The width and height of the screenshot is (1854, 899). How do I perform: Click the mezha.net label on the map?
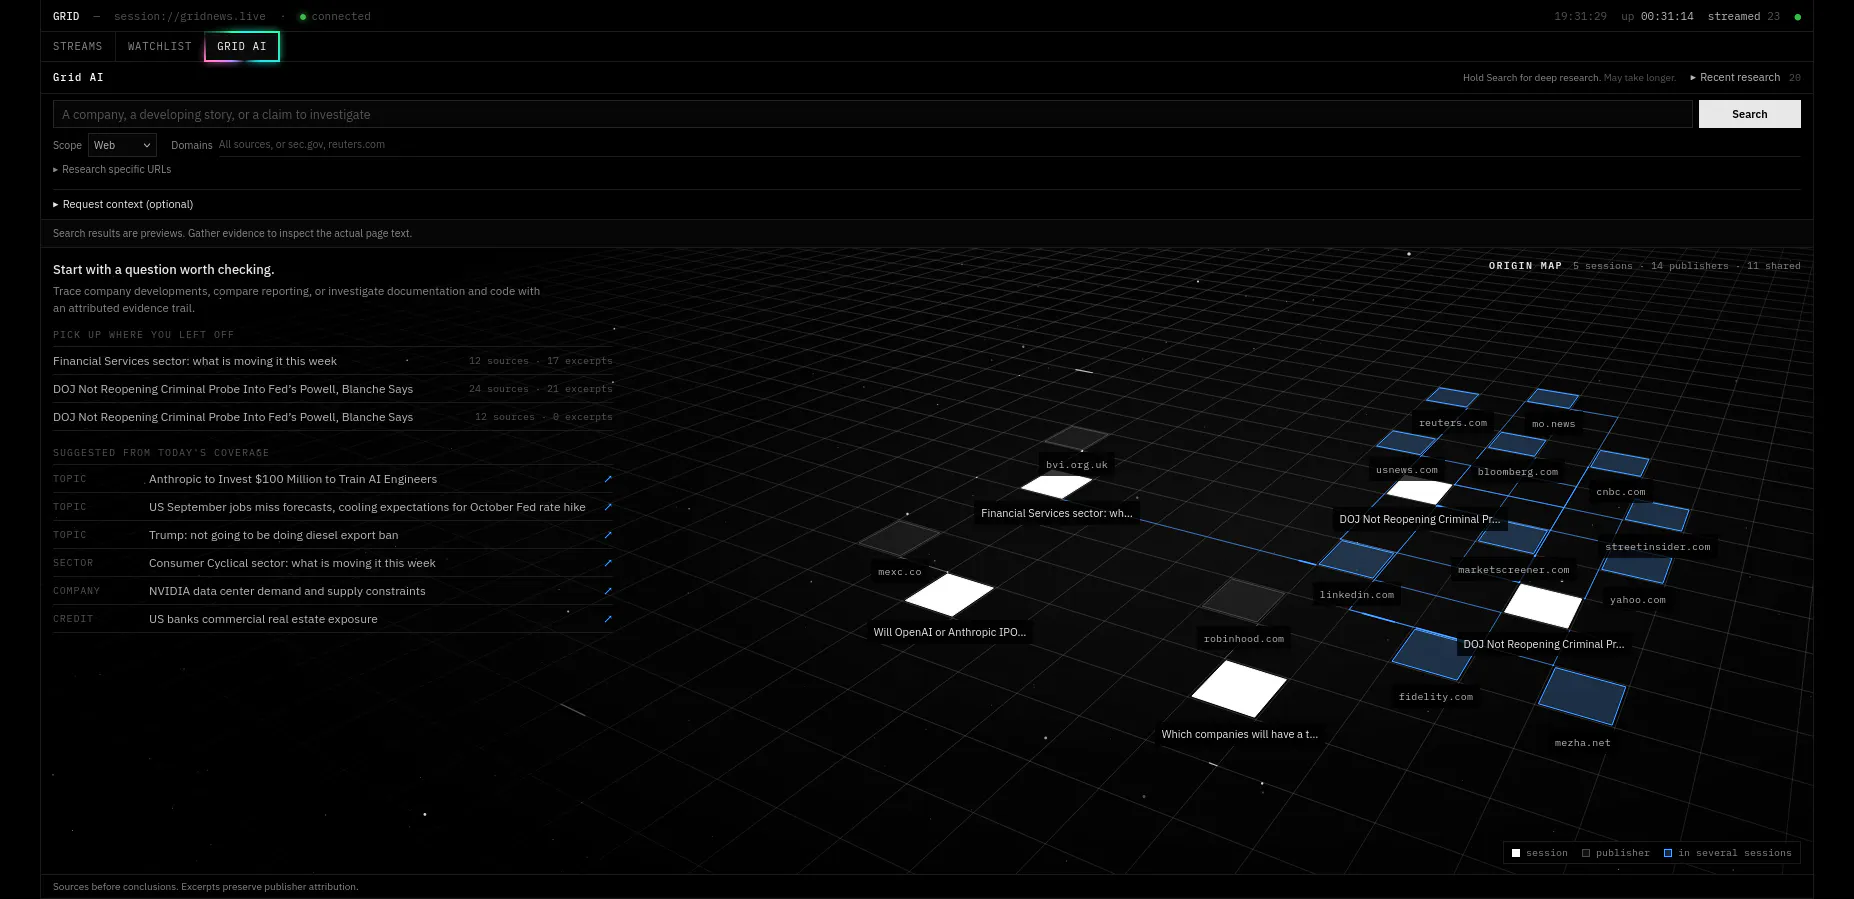click(1583, 743)
